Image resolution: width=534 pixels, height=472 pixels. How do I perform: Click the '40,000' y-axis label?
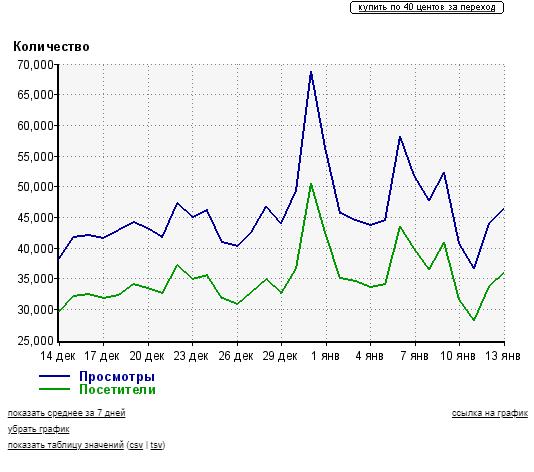[x=35, y=249]
